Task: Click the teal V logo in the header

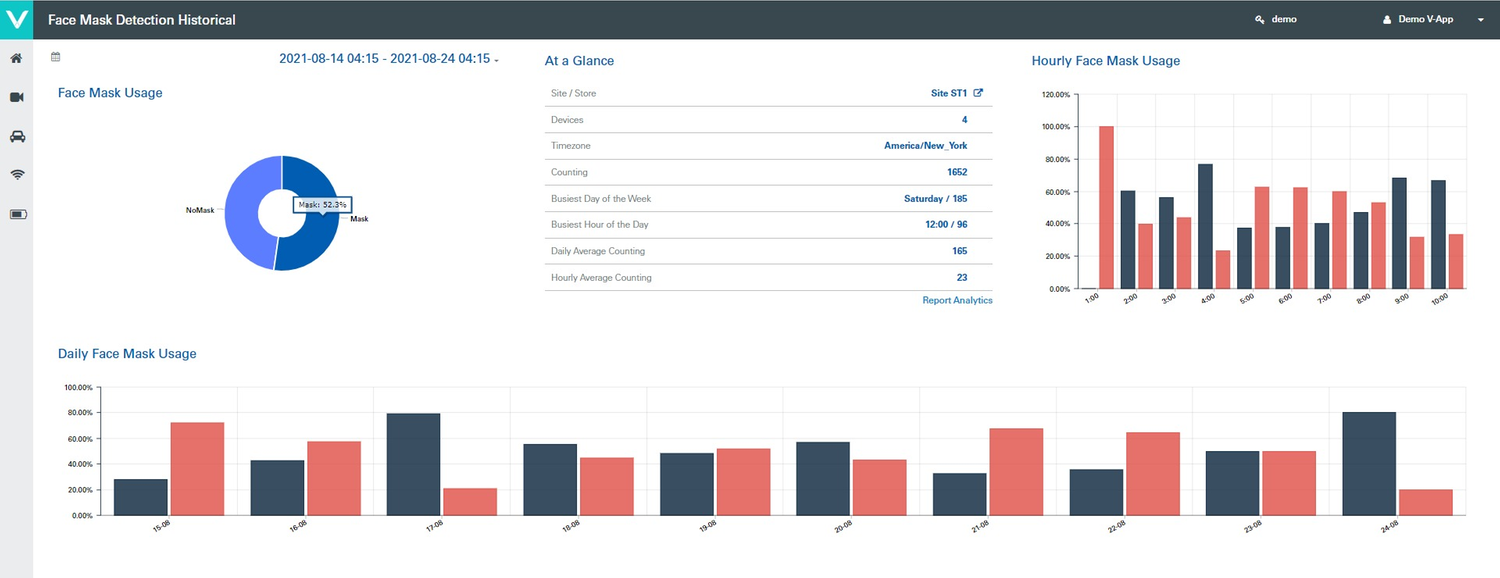Action: [x=16, y=19]
